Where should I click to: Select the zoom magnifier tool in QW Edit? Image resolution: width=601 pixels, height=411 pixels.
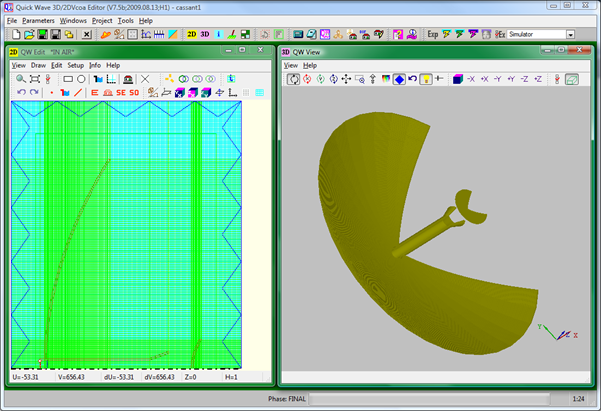pyautogui.click(x=20, y=78)
